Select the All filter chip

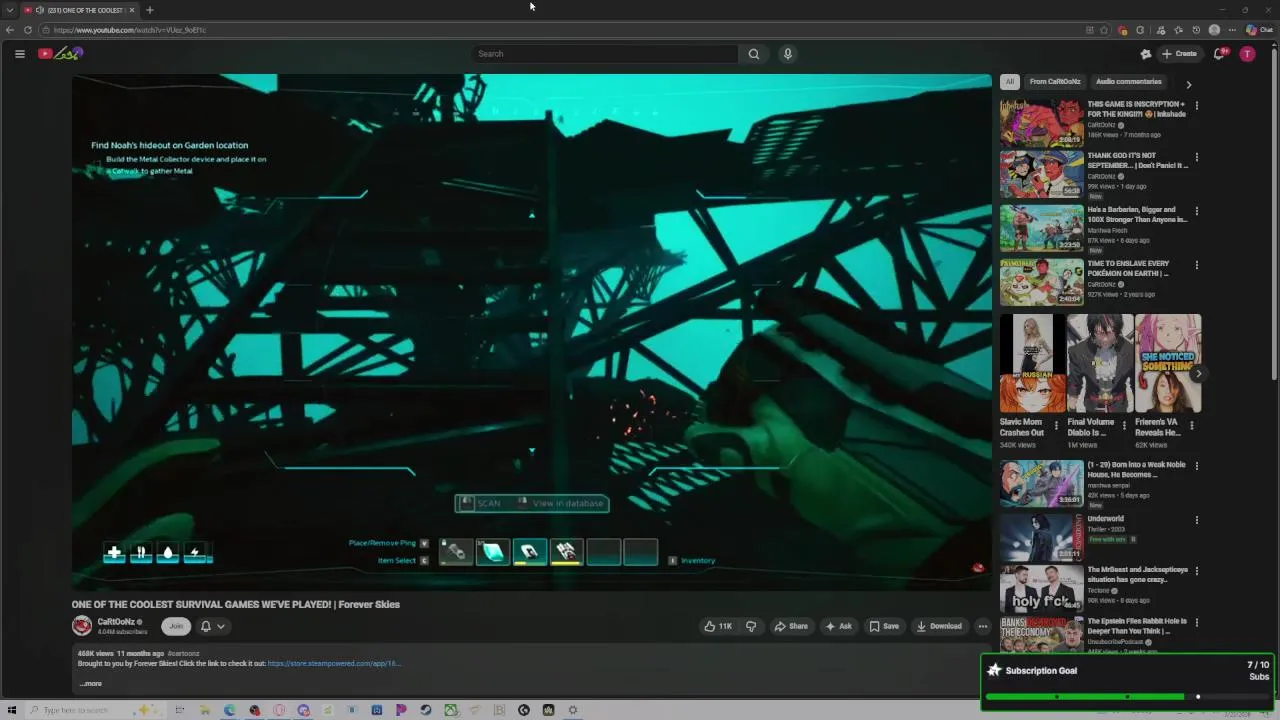[1009, 82]
